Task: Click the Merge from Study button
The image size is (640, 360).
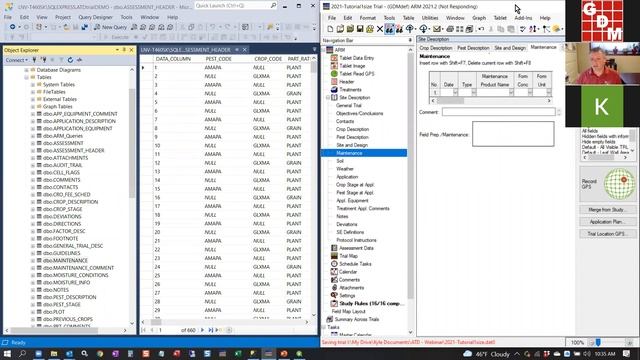Action: [x=607, y=210]
